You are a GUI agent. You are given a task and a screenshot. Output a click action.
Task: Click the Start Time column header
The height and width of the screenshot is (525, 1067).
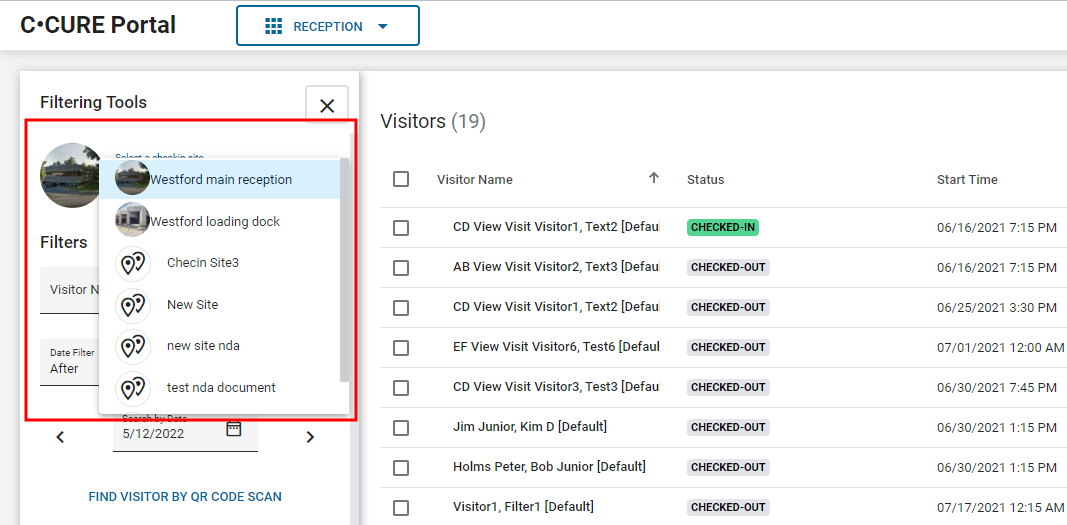[967, 180]
